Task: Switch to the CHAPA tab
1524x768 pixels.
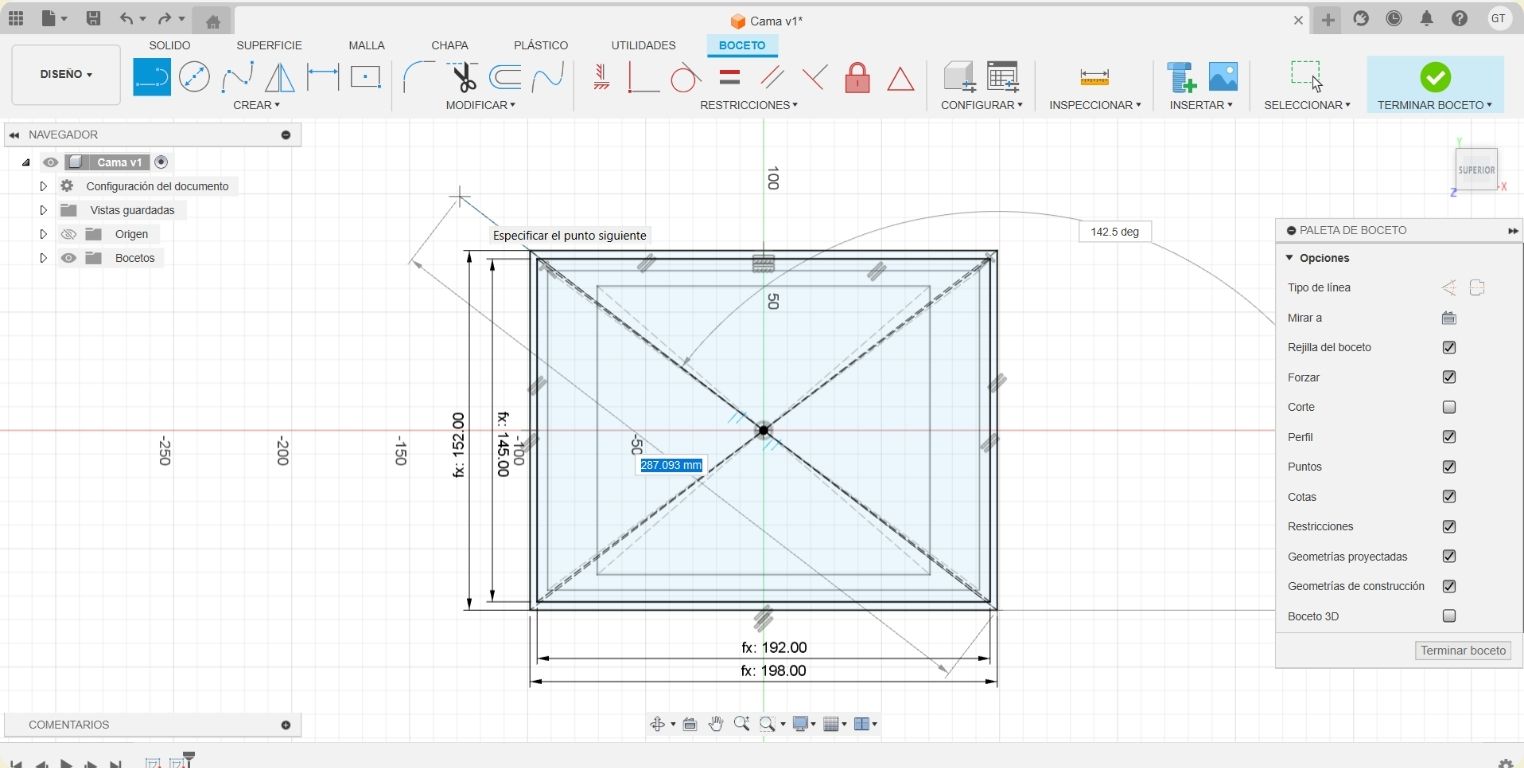Action: (450, 45)
